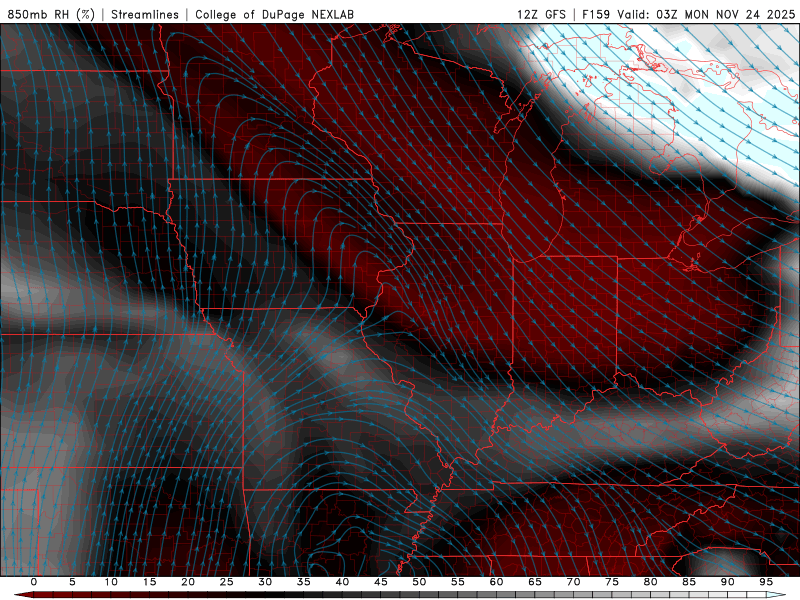Screen dimensions: 800x600
Task: Click the 5 value on the color scale
Action: click(72, 582)
